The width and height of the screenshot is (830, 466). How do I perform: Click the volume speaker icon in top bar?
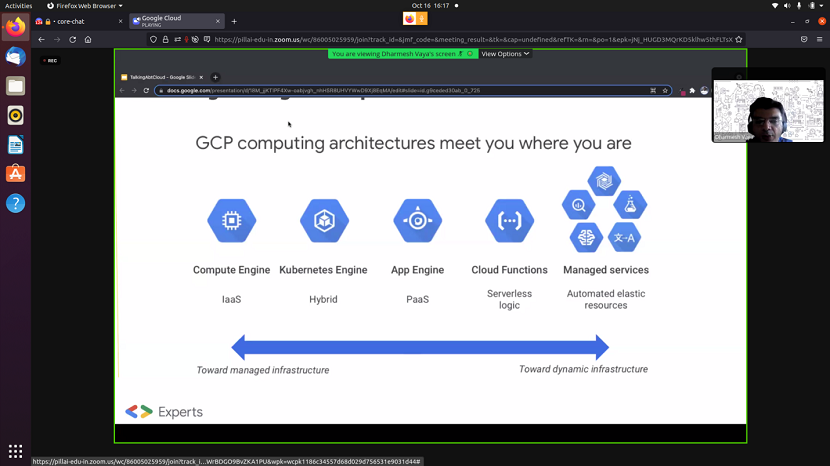(787, 6)
